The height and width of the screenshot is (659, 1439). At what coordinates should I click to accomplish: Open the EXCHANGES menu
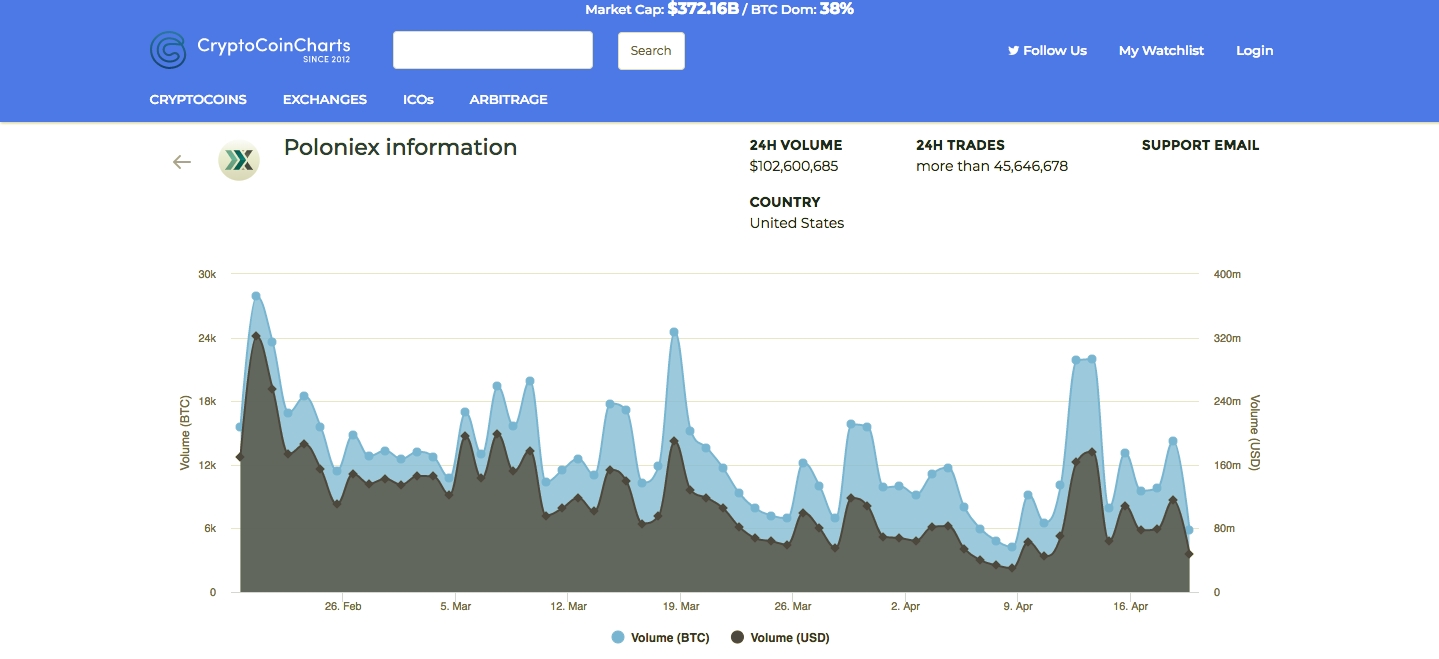[325, 100]
